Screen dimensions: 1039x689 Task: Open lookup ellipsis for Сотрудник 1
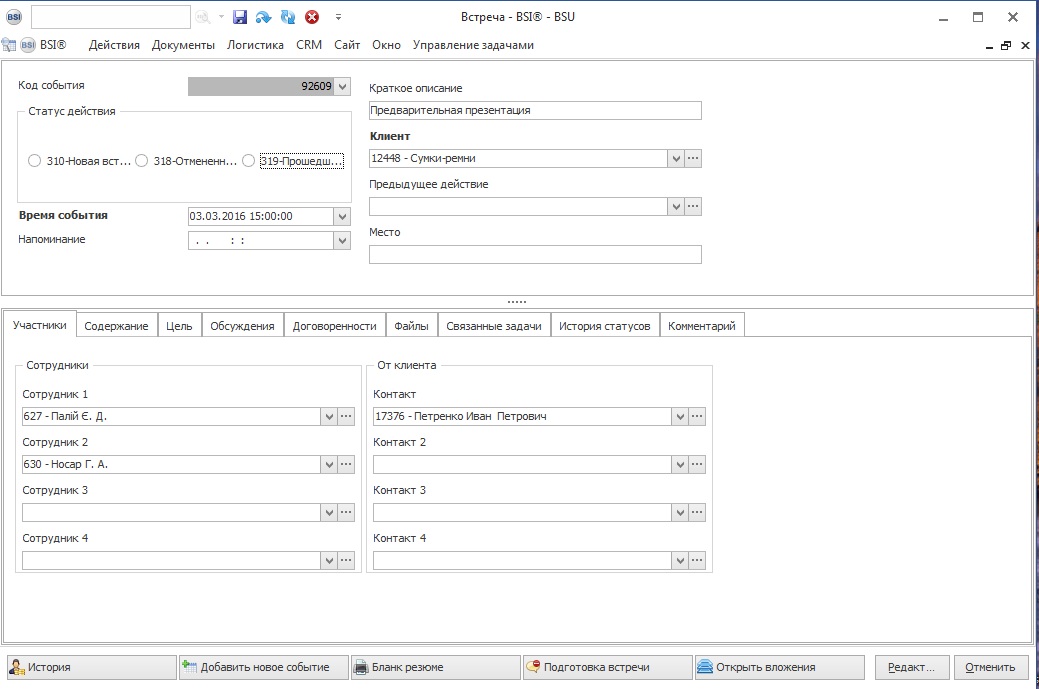point(346,416)
